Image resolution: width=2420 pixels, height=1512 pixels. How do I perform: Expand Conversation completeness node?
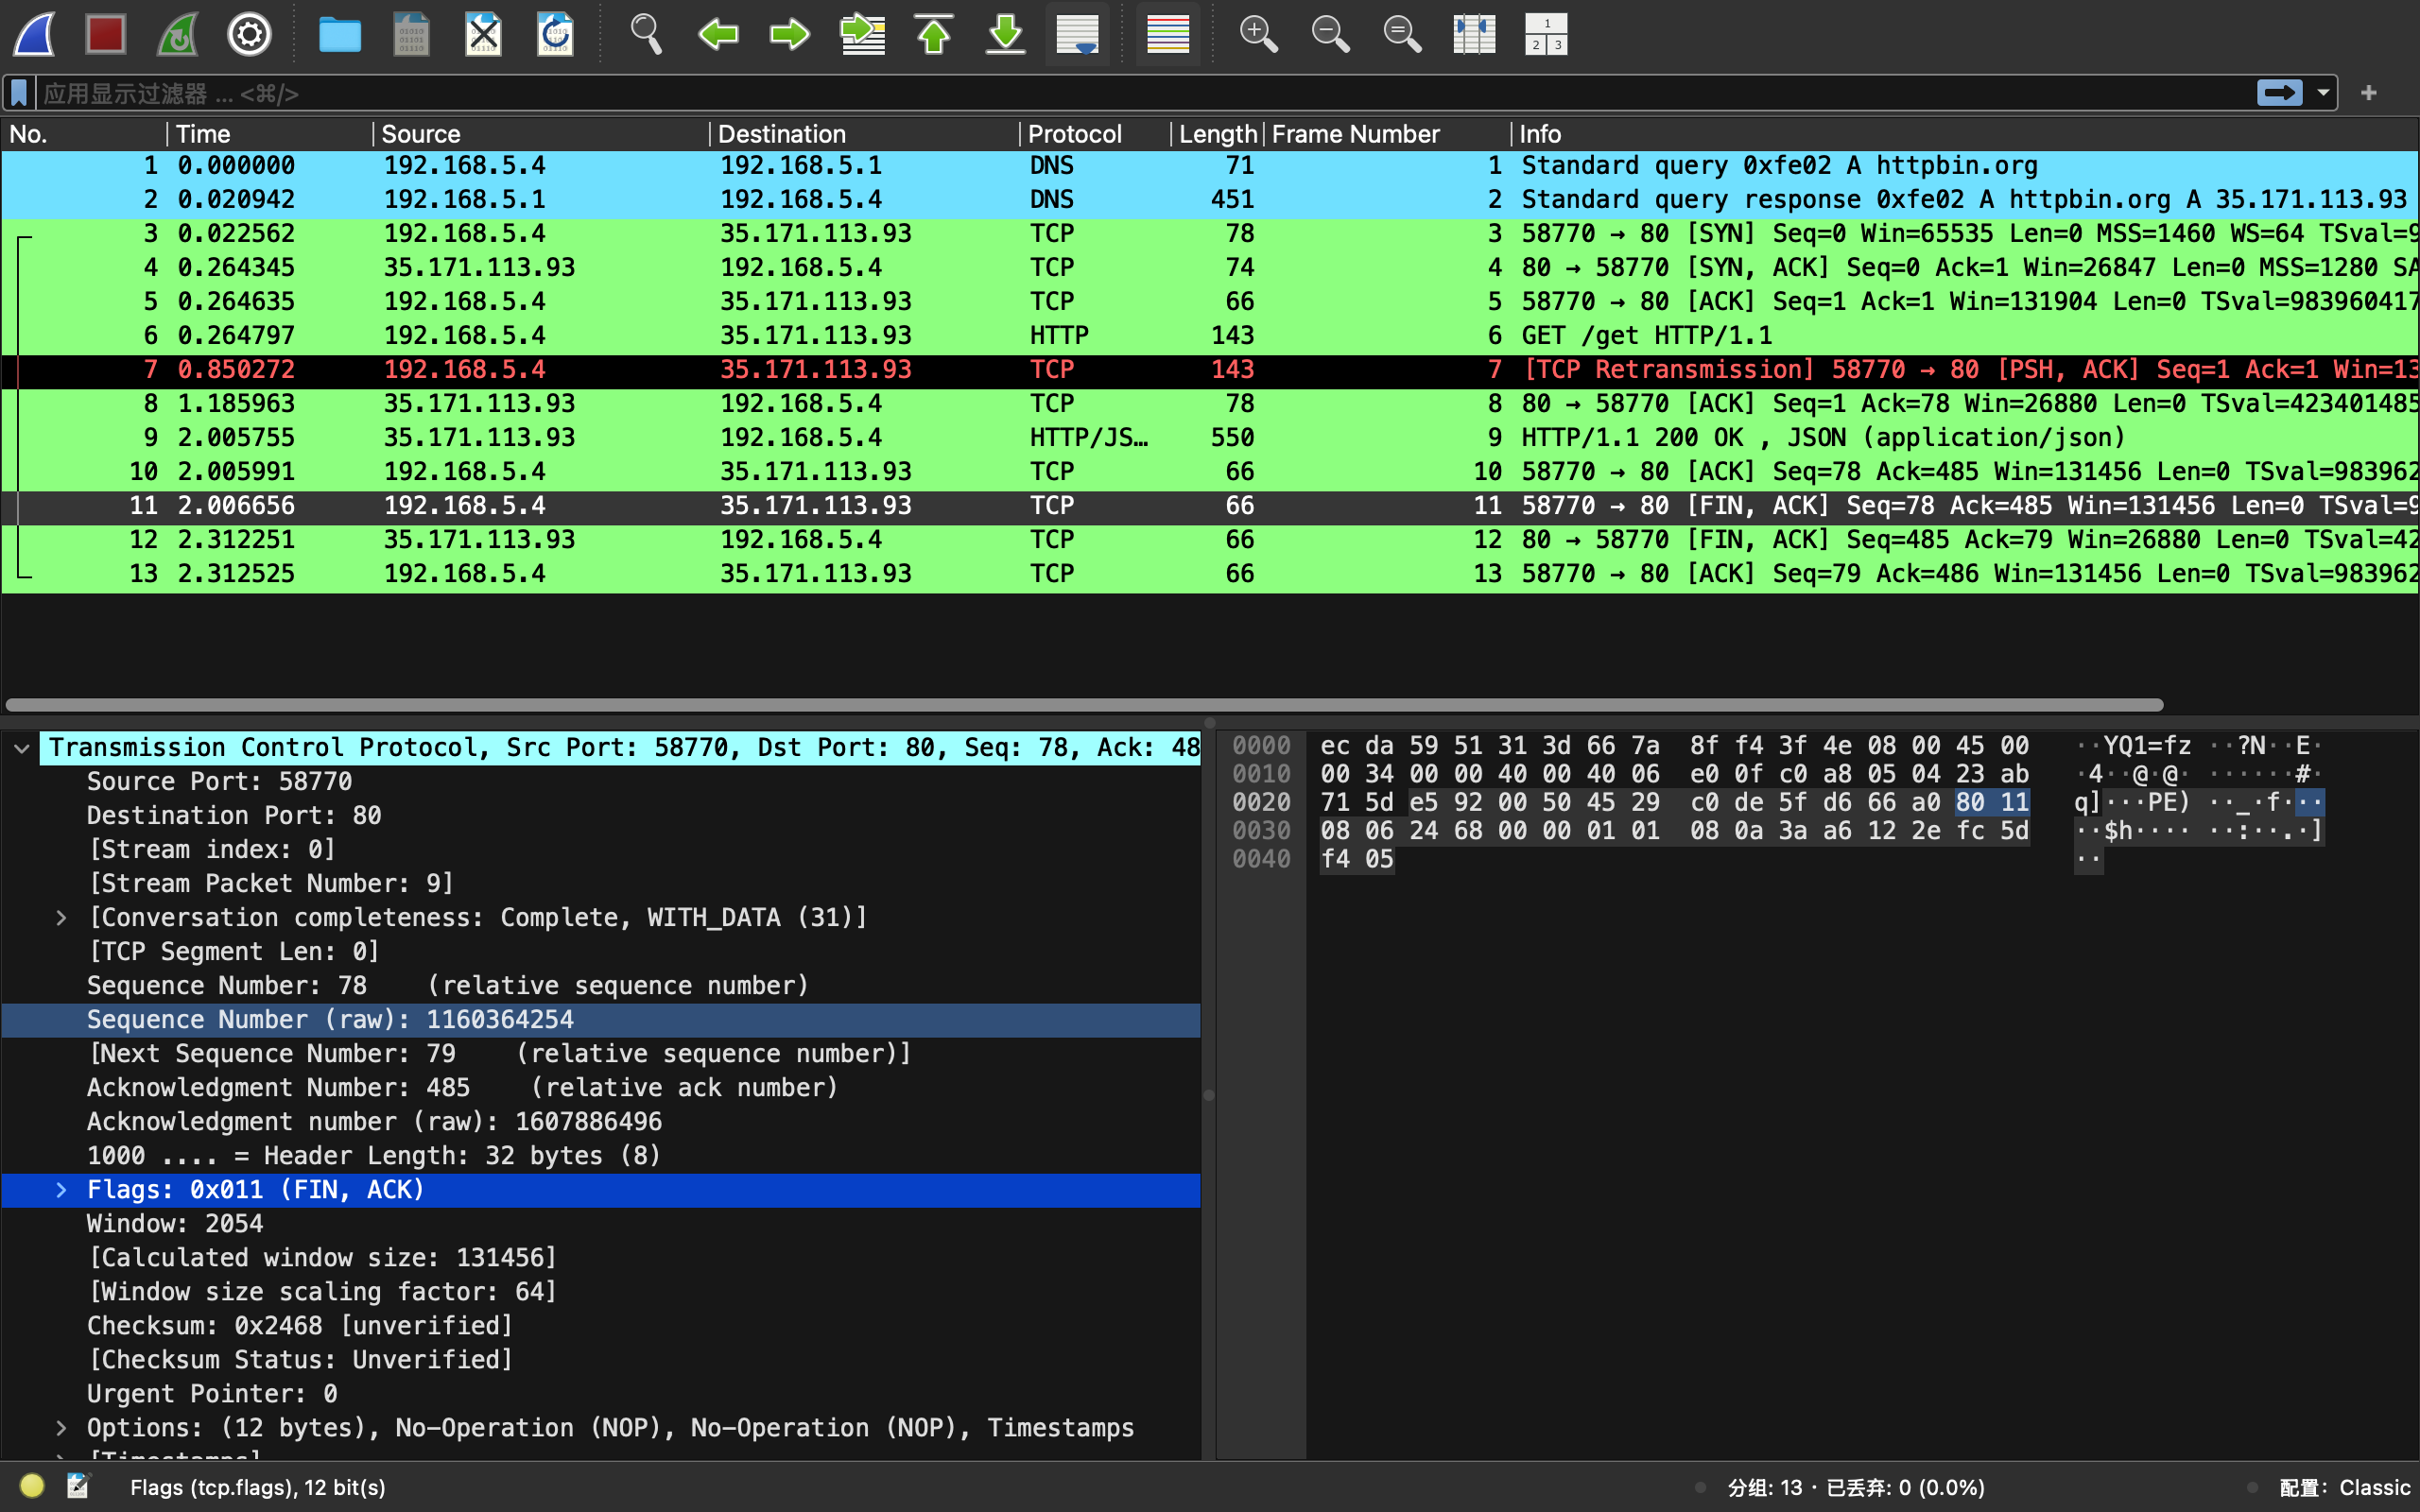click(61, 918)
